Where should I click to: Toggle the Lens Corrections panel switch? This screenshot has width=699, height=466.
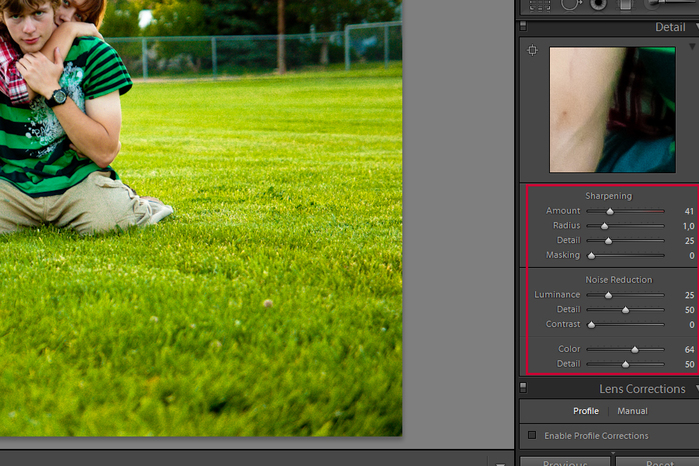coord(523,388)
